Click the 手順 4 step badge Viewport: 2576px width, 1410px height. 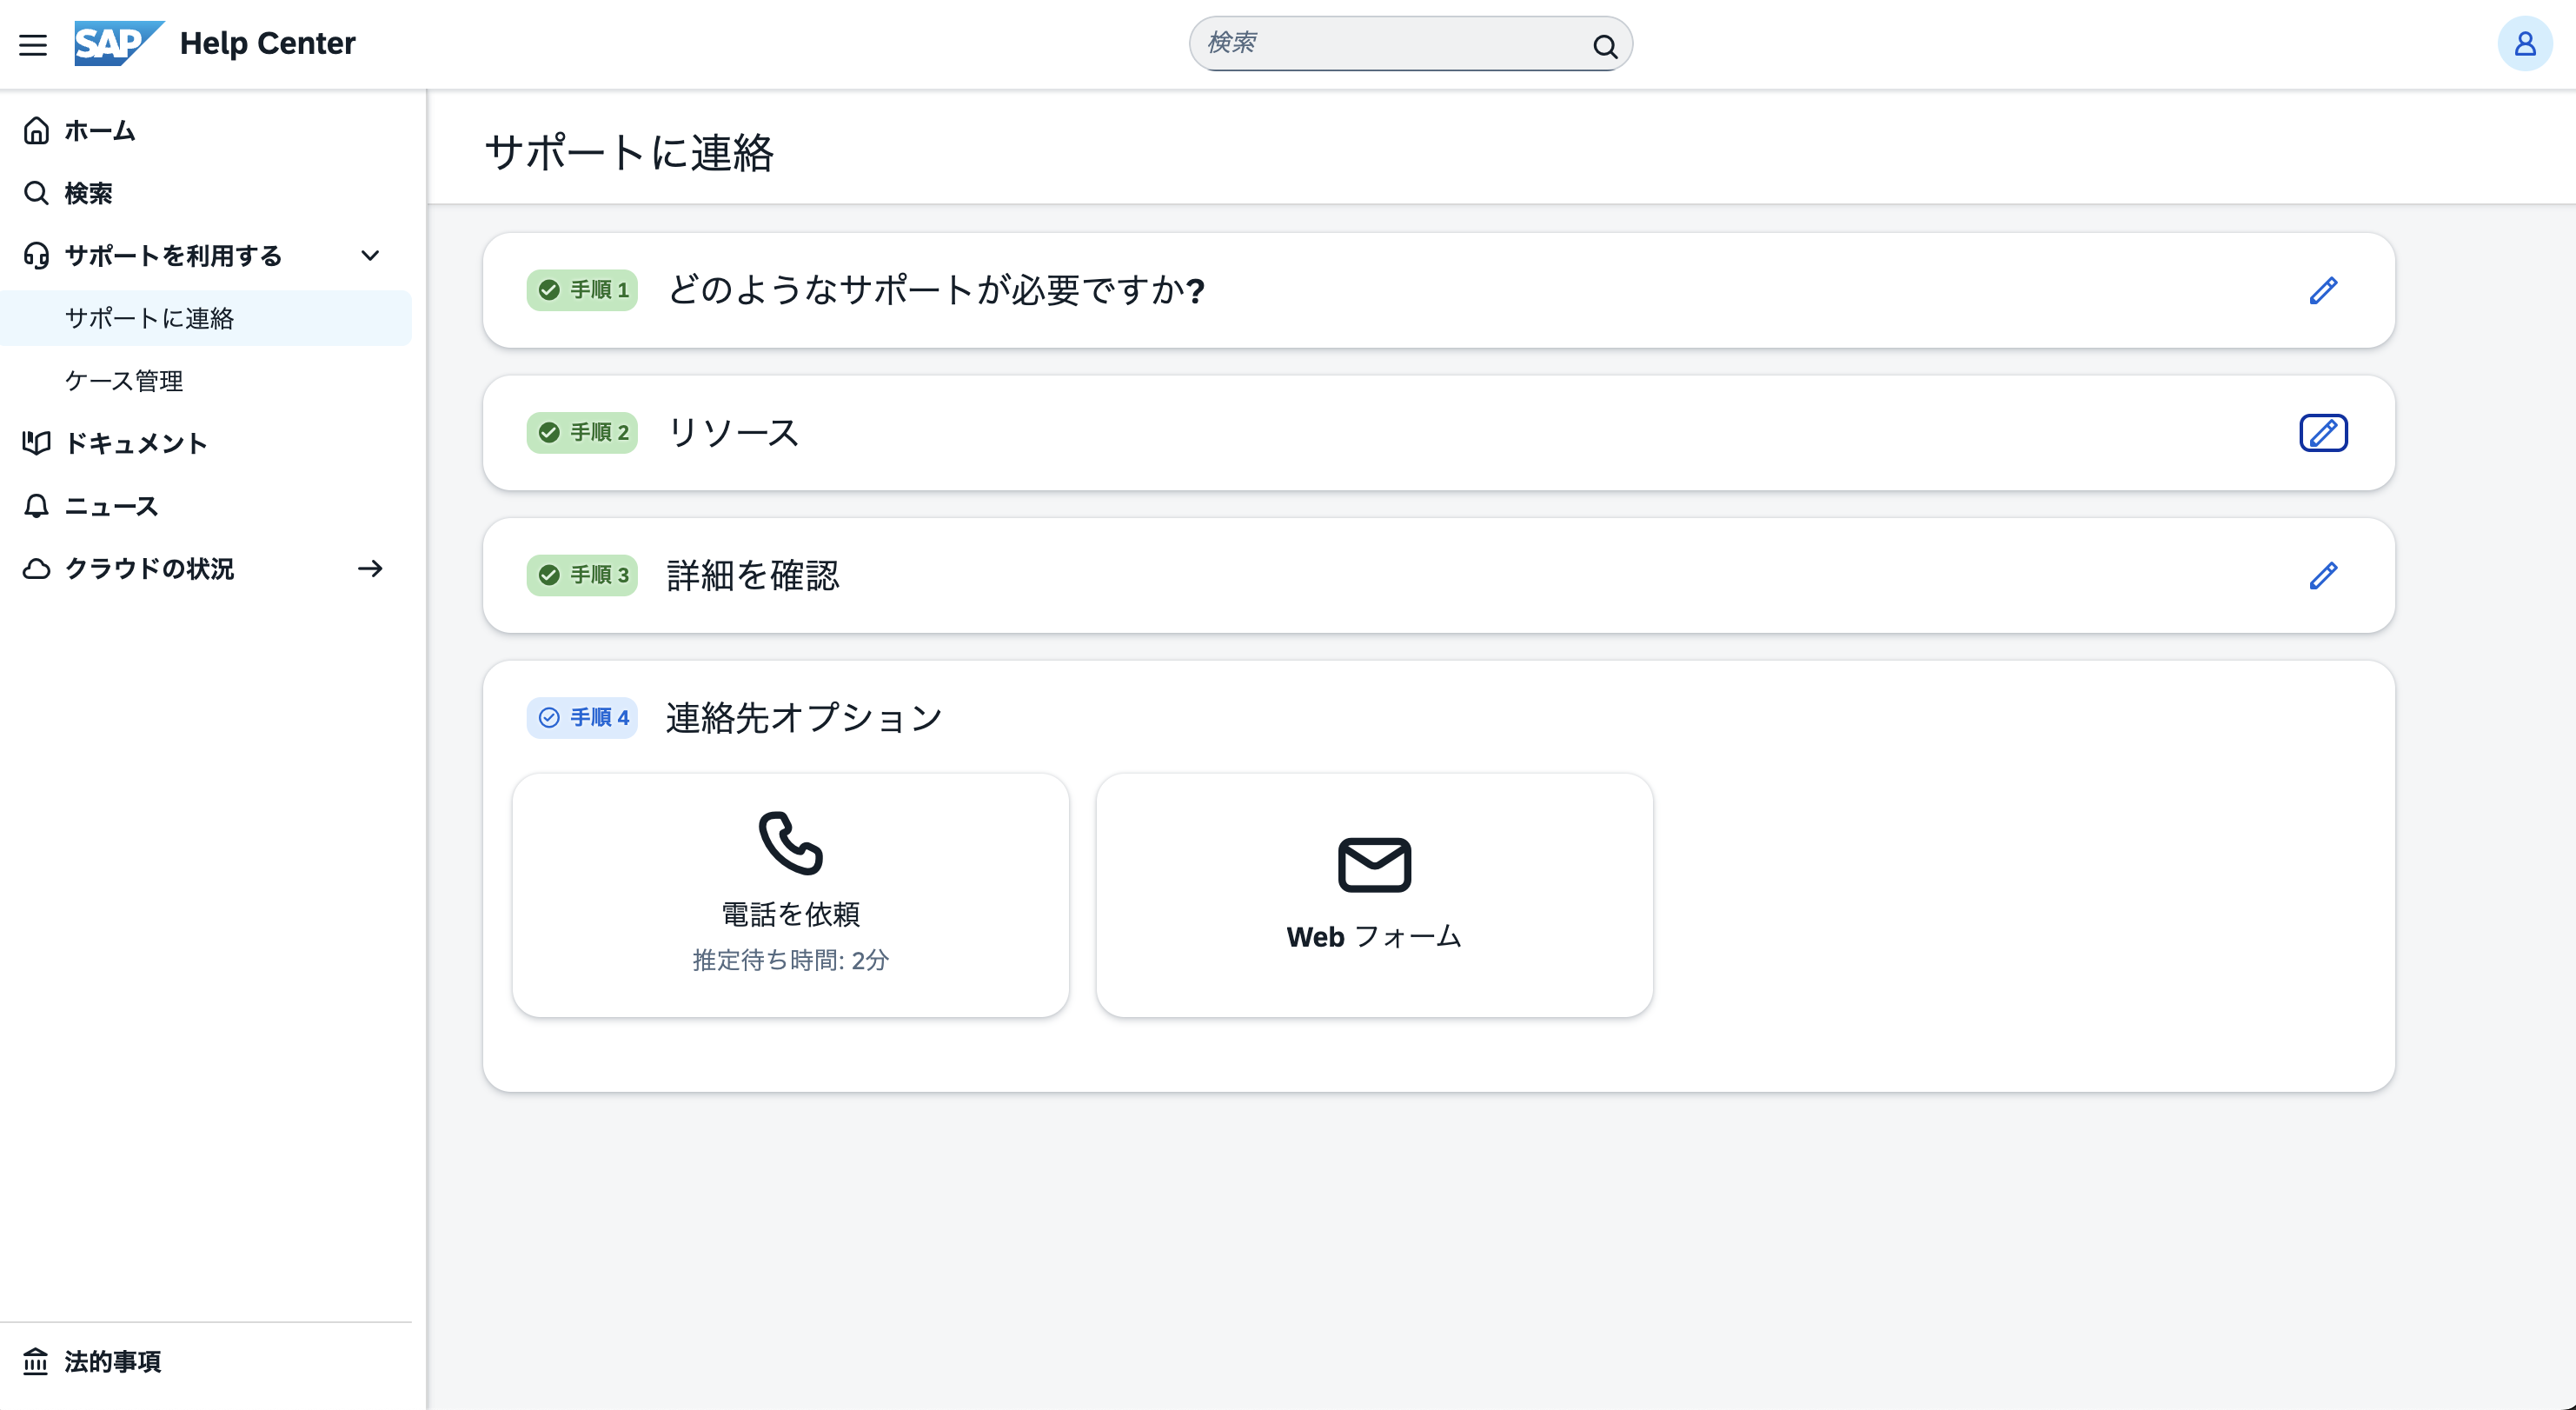click(x=582, y=717)
